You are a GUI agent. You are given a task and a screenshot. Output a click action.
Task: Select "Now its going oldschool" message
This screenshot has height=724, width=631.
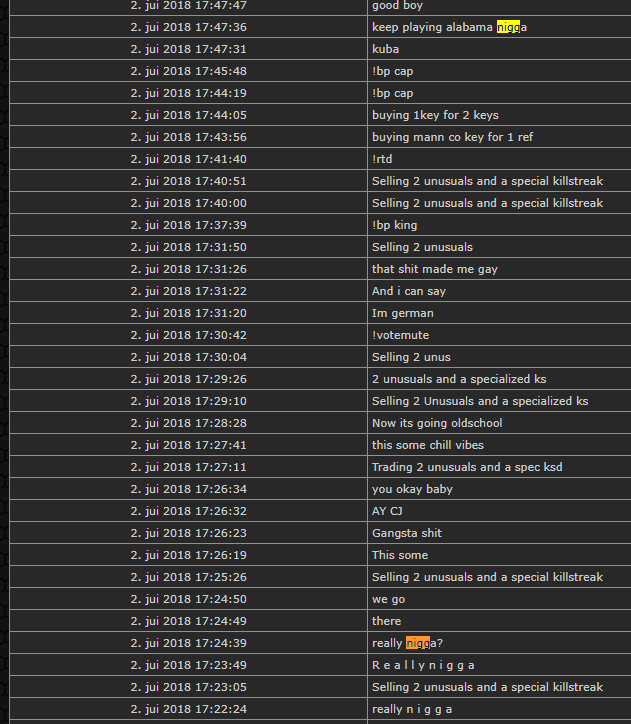pos(437,423)
